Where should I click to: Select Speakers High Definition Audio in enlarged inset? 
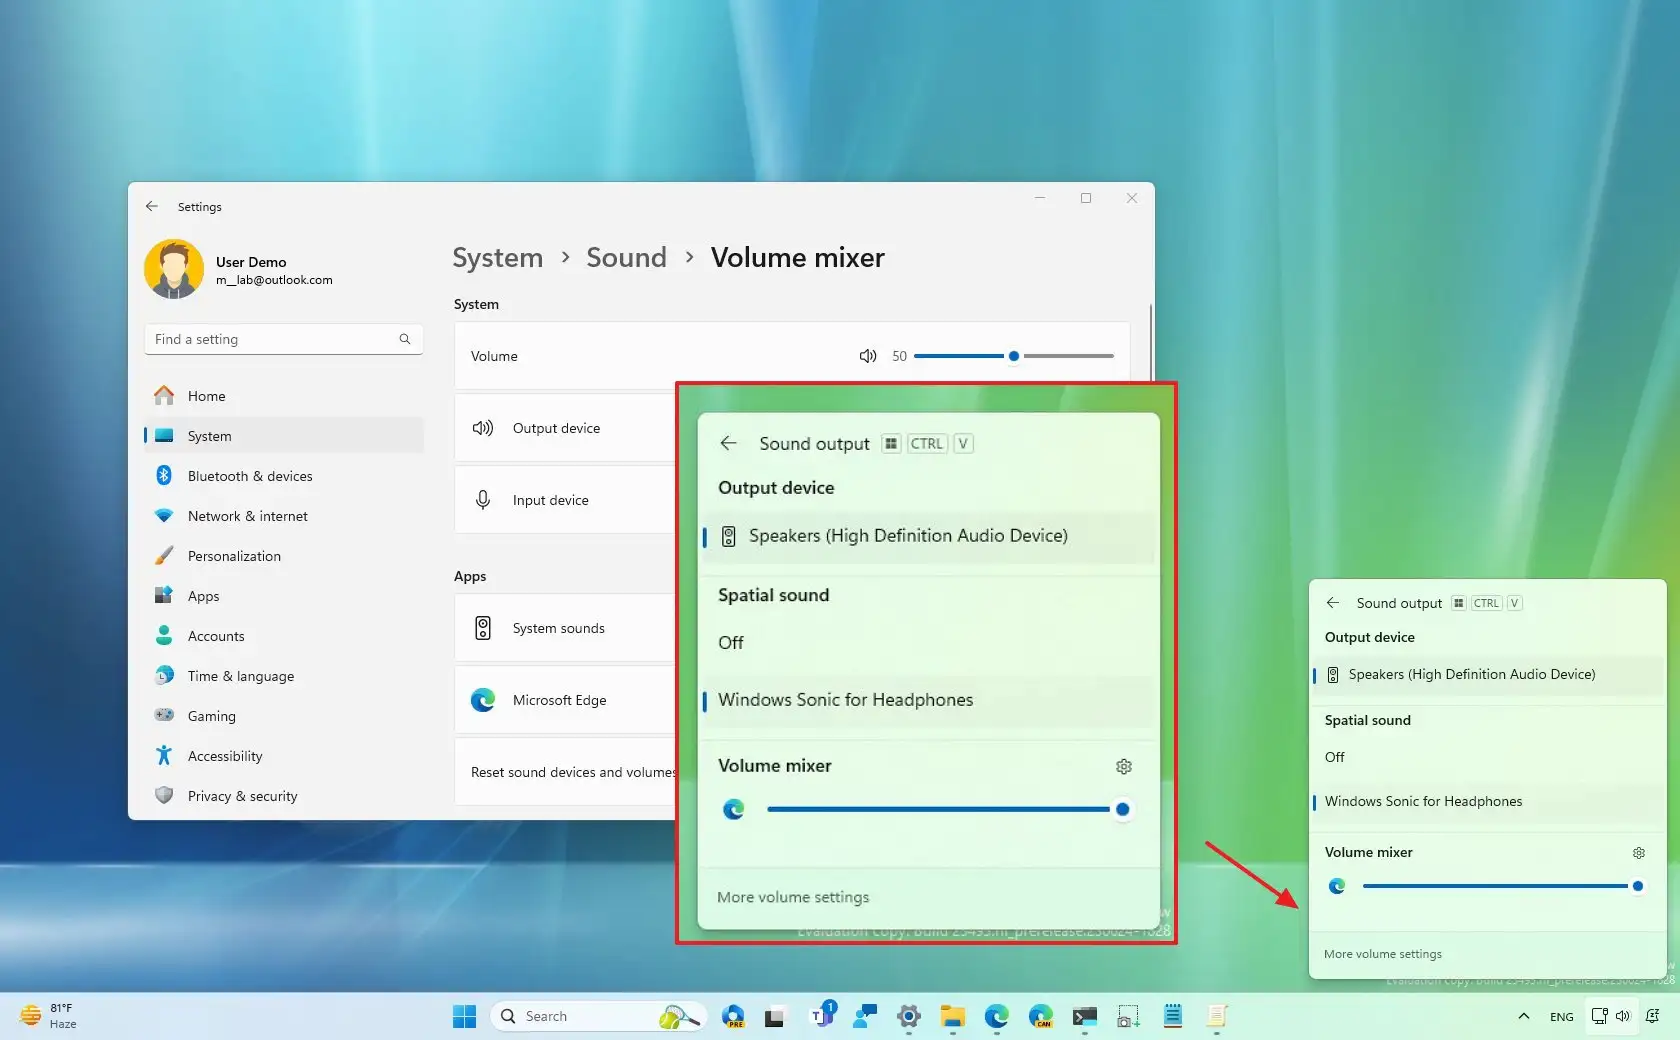928,536
